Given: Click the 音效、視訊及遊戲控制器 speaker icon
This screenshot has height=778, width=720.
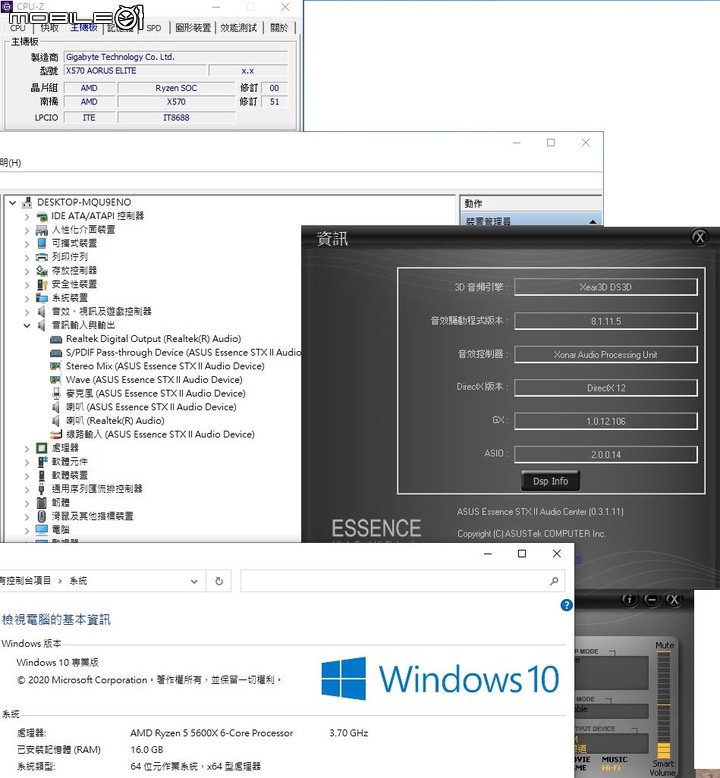Looking at the screenshot, I should (42, 312).
